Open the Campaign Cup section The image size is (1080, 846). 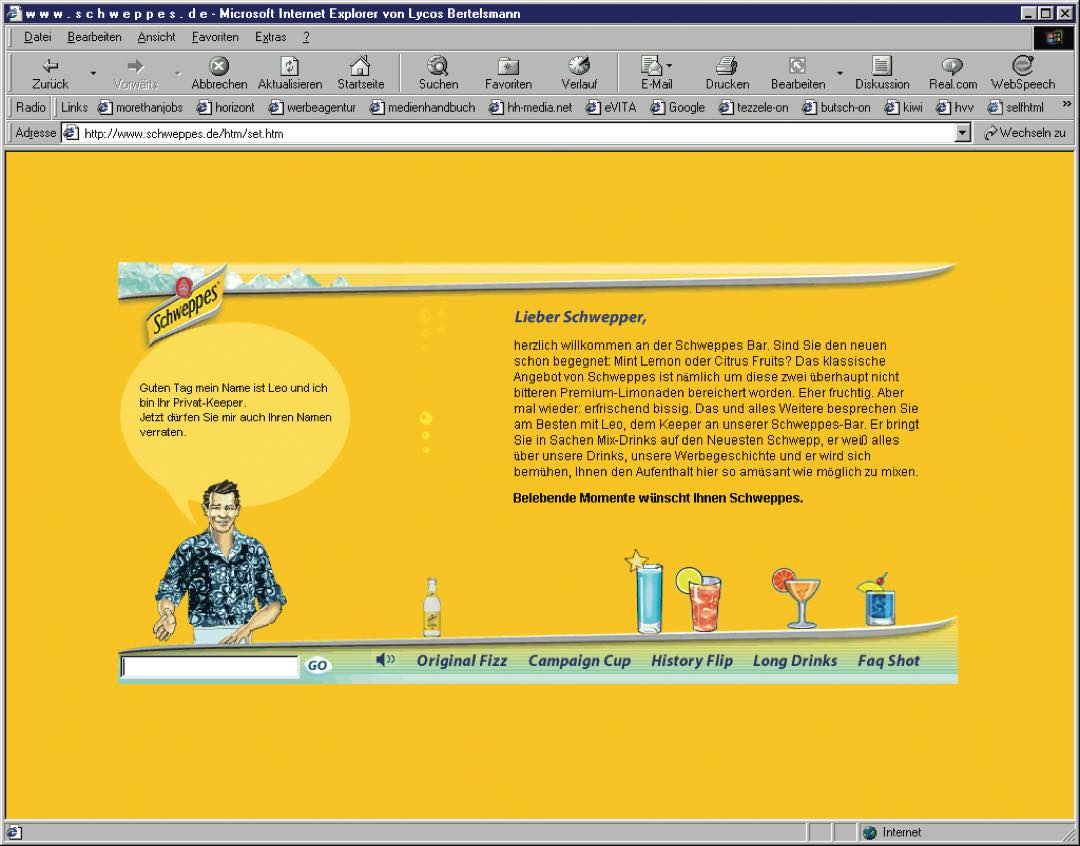pyautogui.click(x=579, y=661)
